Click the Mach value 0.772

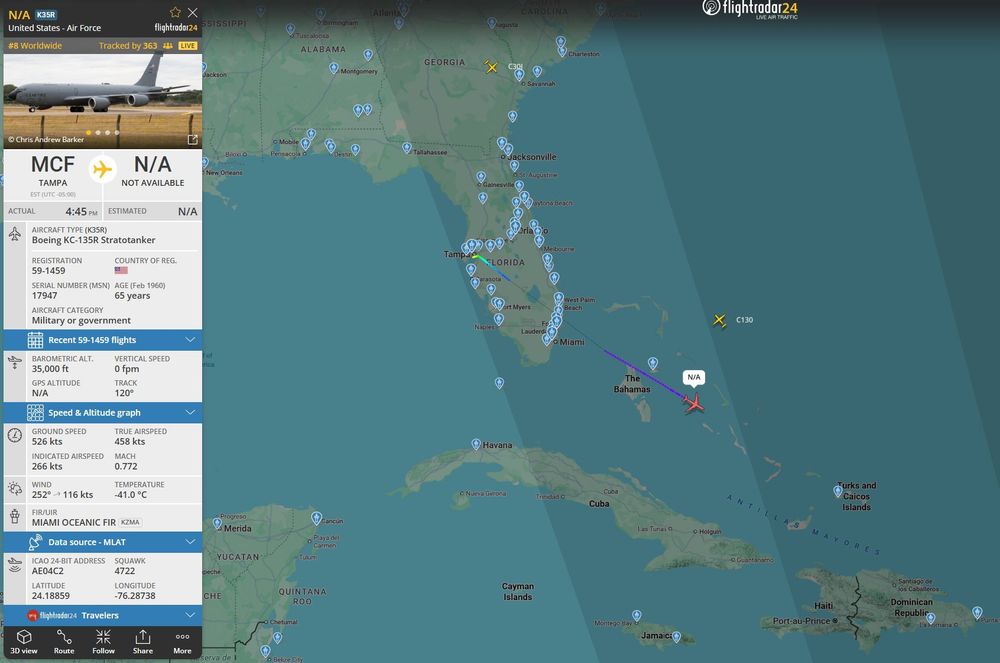[x=126, y=467]
